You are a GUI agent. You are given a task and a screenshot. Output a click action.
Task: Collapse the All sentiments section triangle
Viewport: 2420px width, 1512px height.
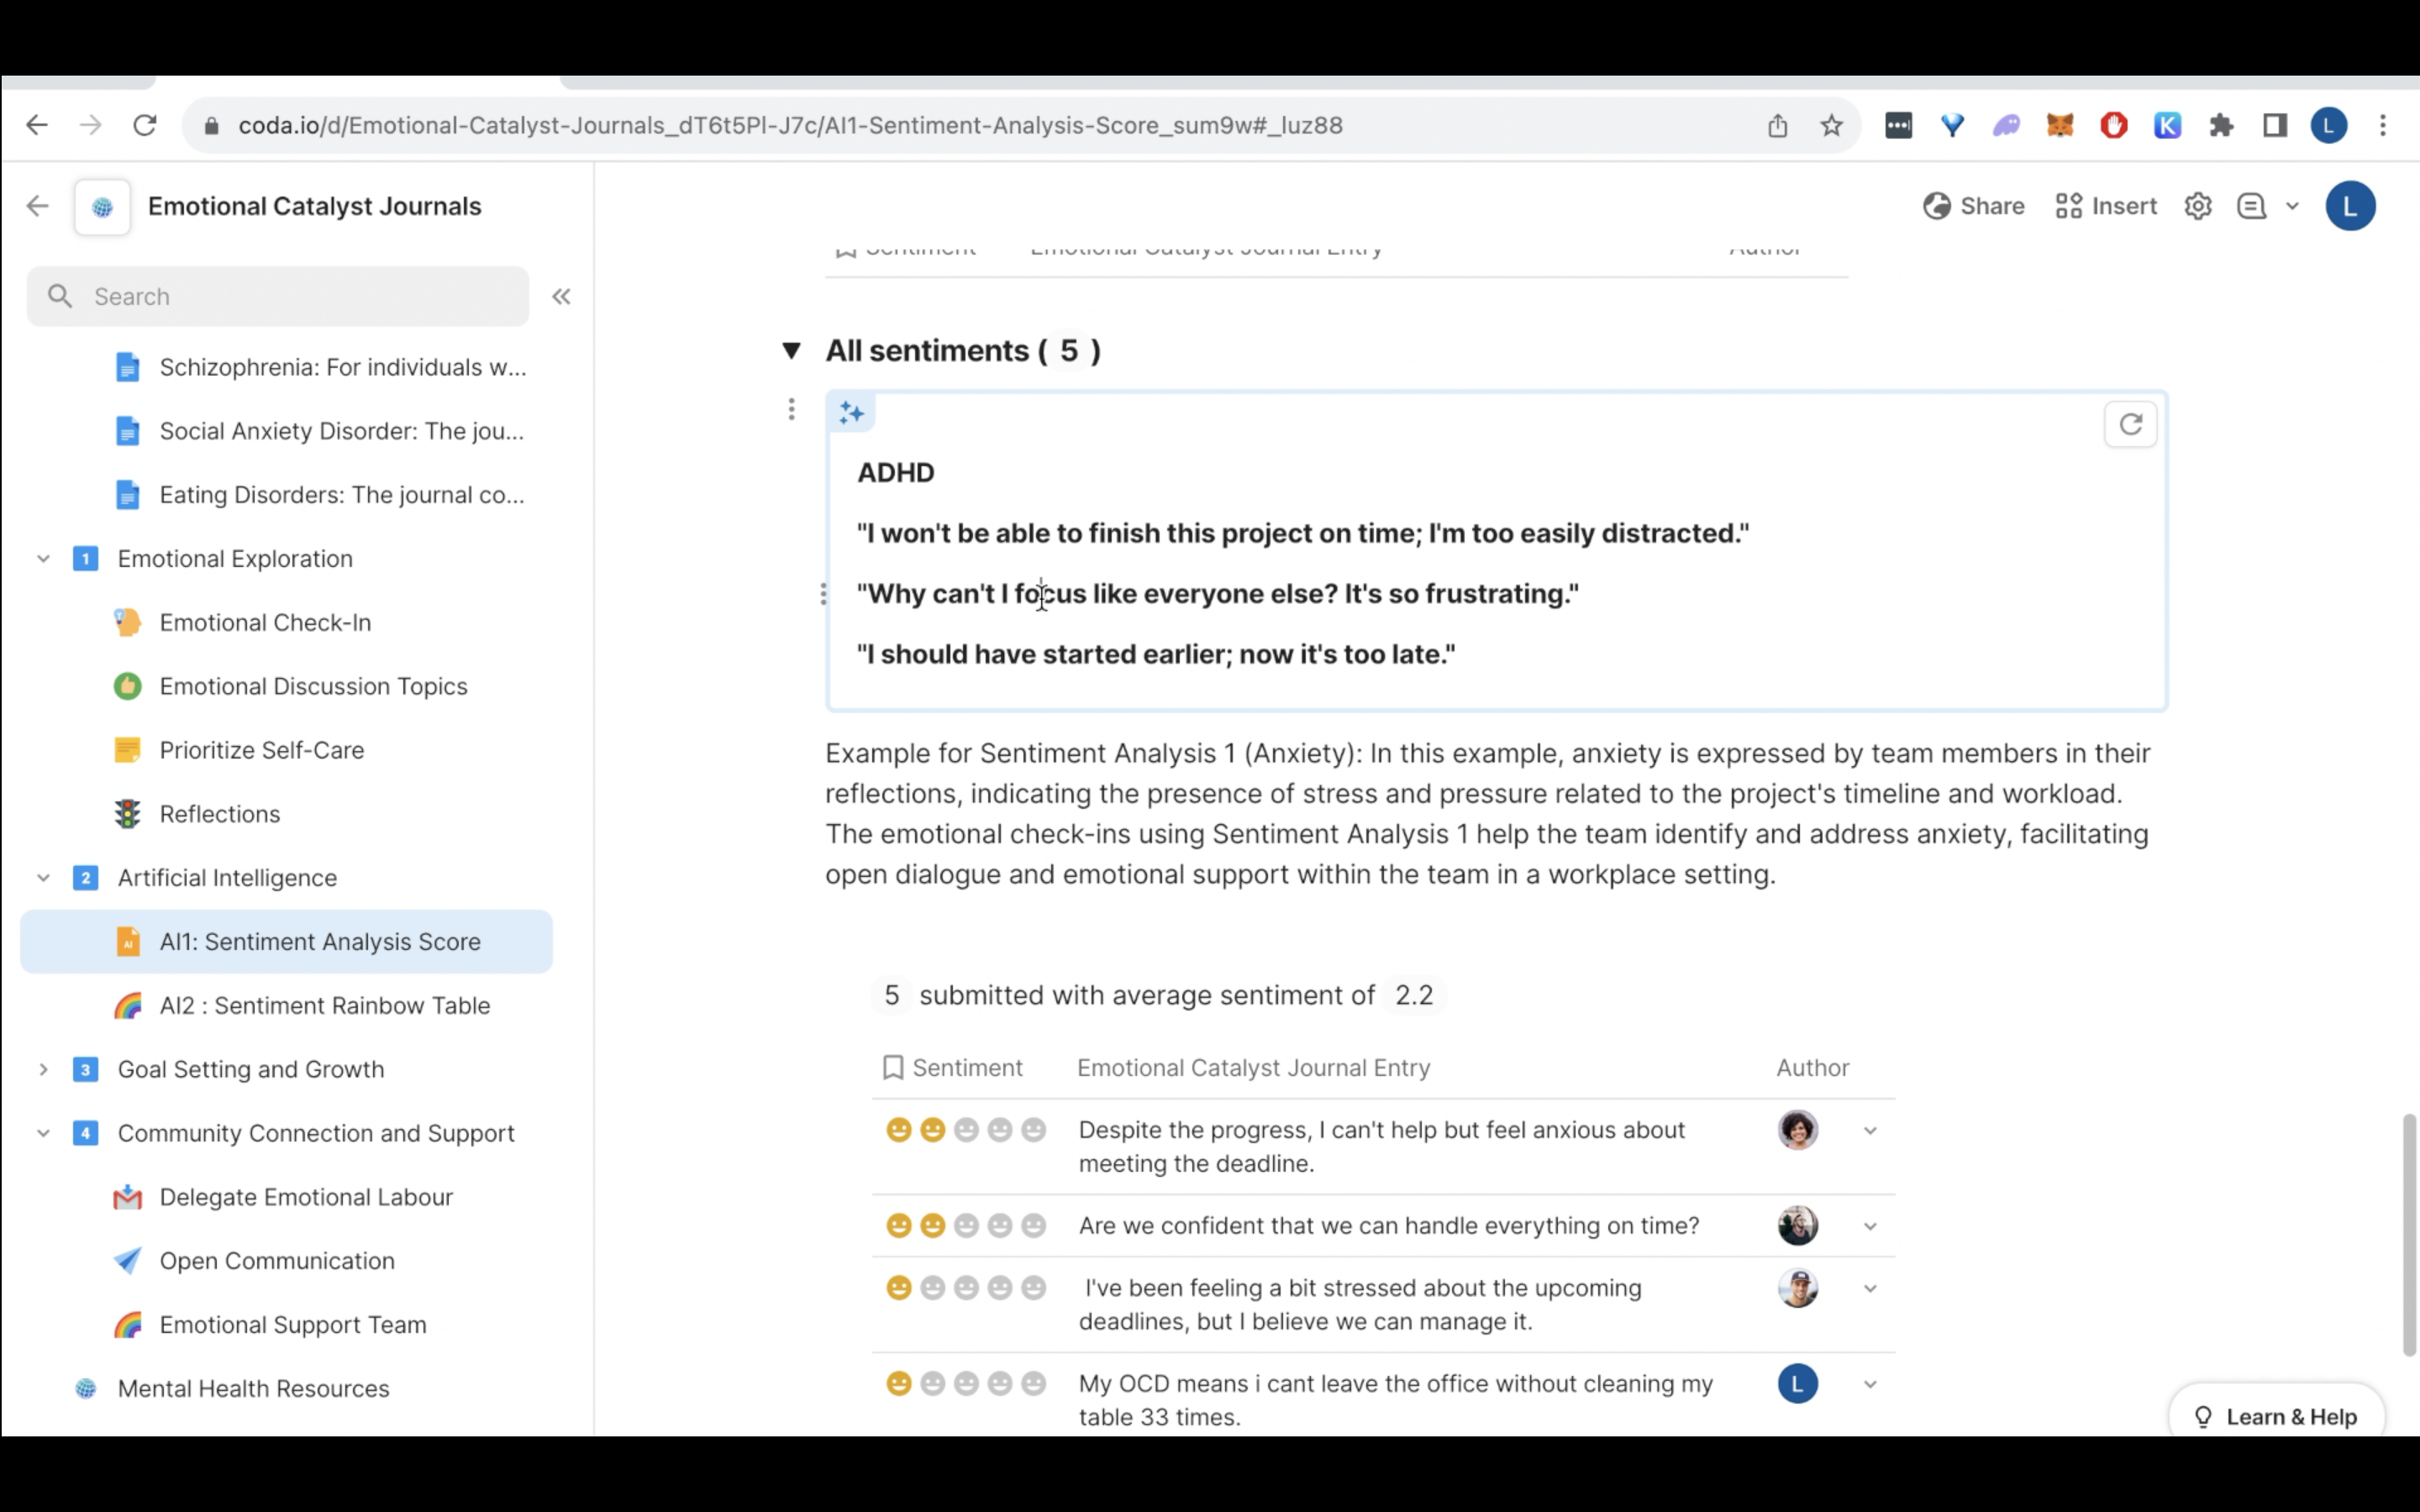[x=791, y=351]
